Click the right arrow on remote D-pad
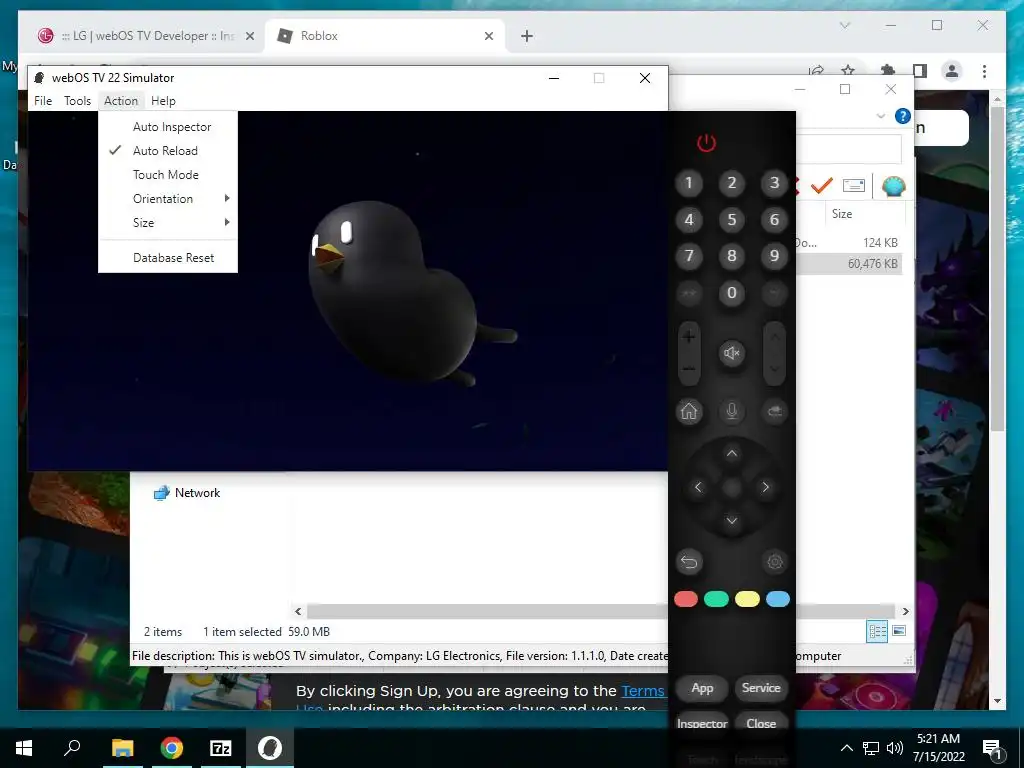The image size is (1024, 768). coord(765,487)
